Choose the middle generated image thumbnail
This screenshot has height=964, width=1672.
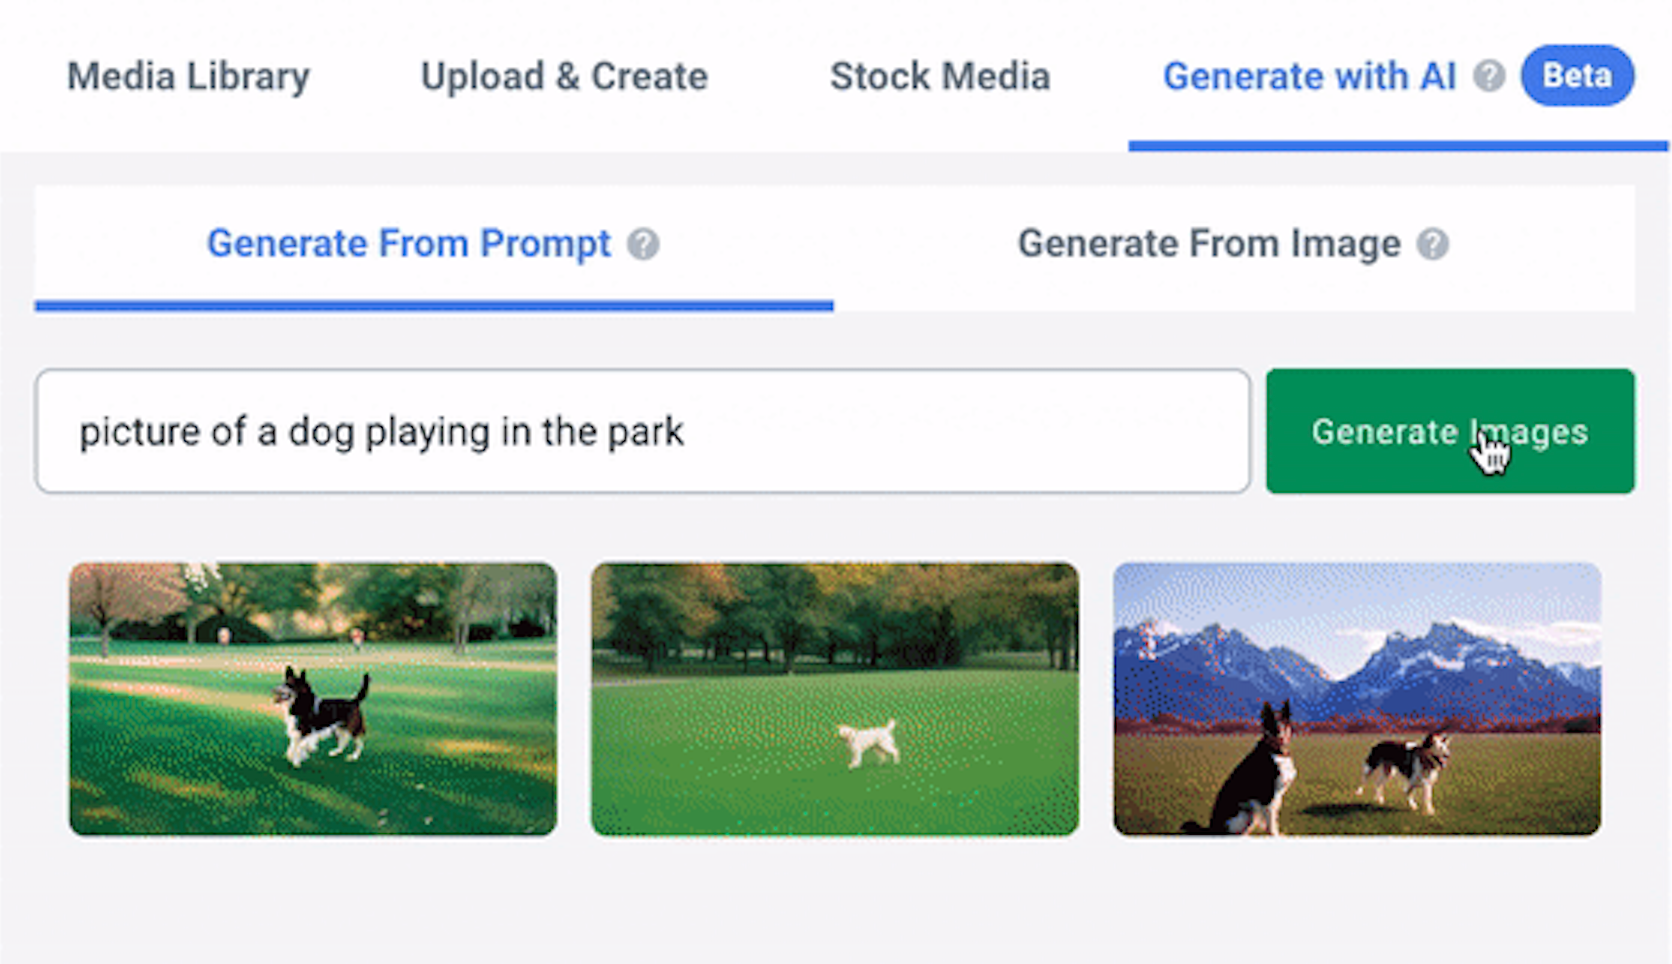(x=835, y=699)
